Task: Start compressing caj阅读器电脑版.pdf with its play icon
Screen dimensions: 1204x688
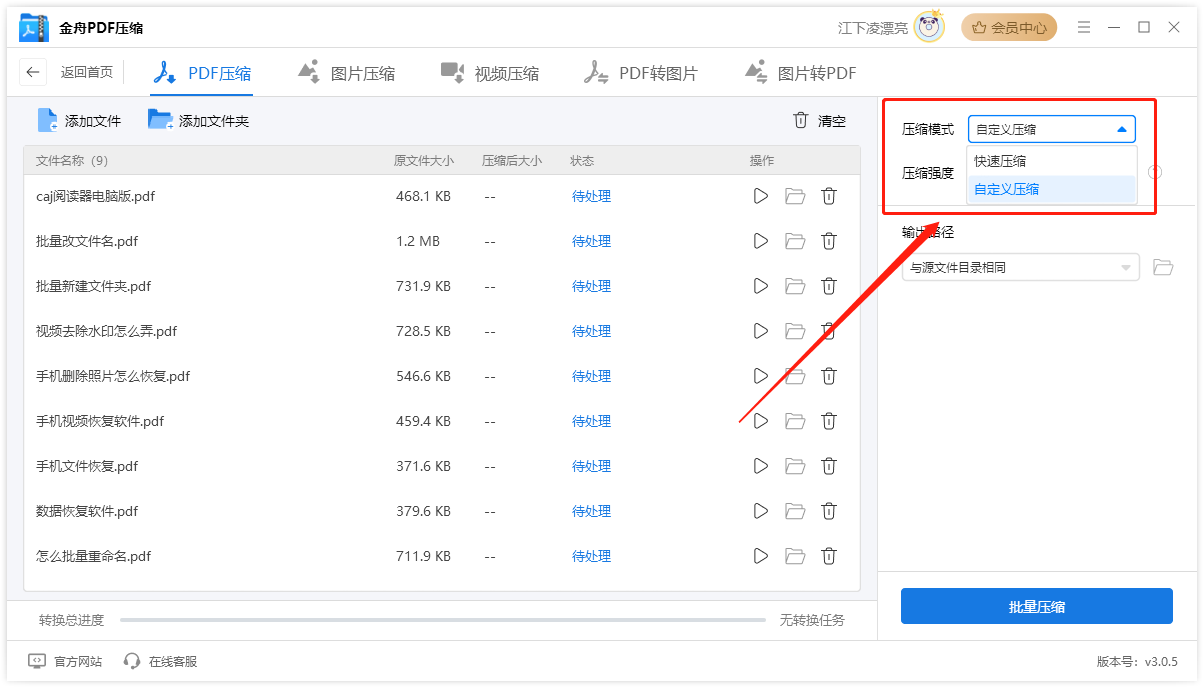Action: click(x=760, y=196)
